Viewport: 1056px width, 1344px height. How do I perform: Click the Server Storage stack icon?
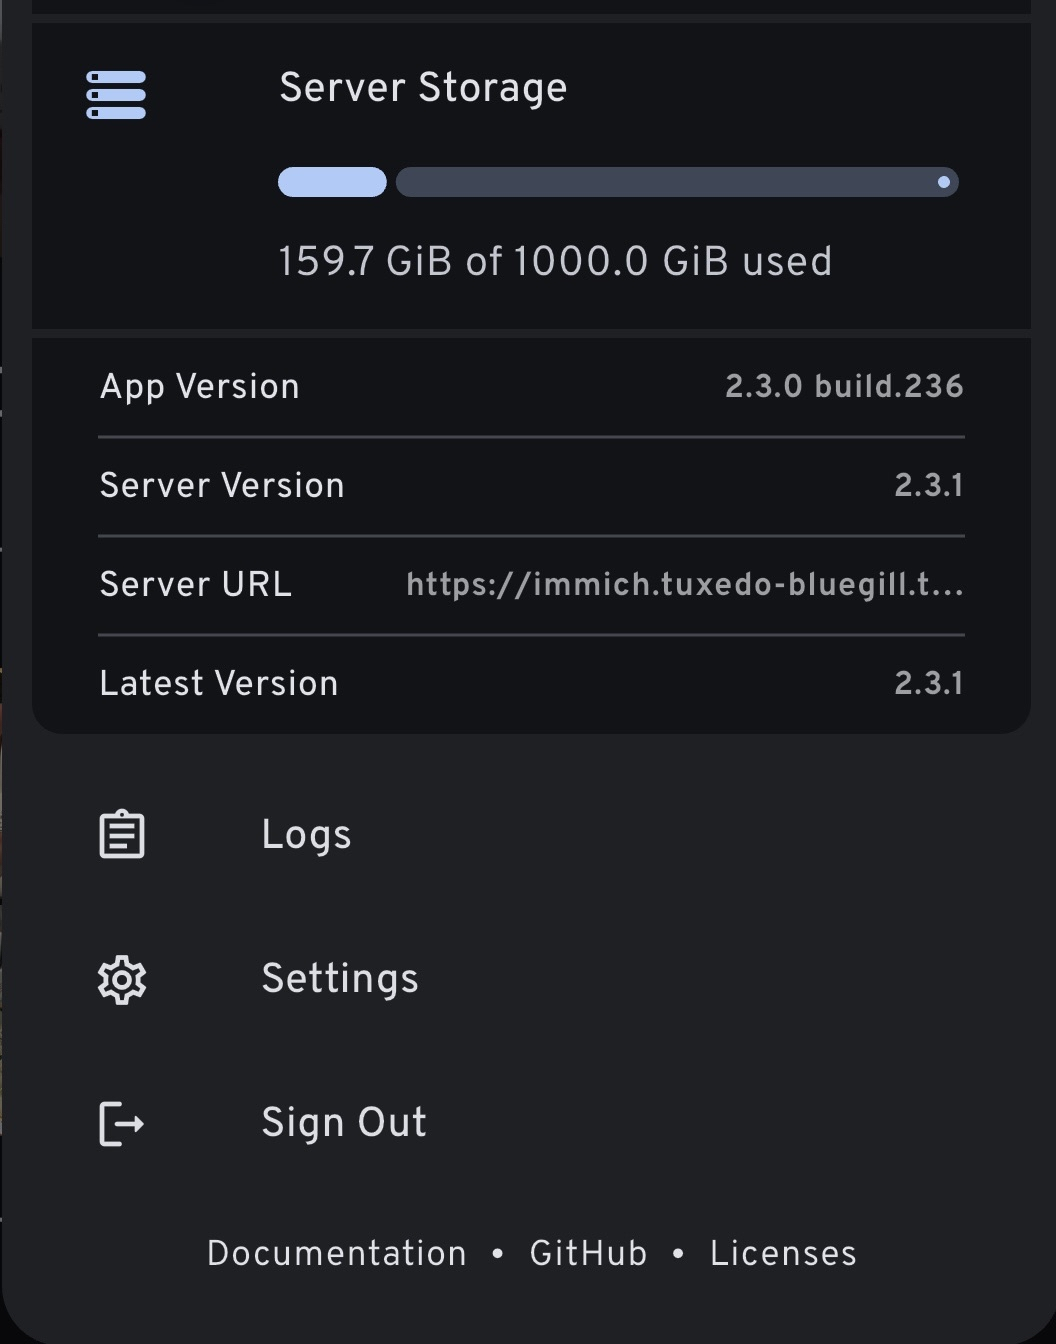[116, 95]
